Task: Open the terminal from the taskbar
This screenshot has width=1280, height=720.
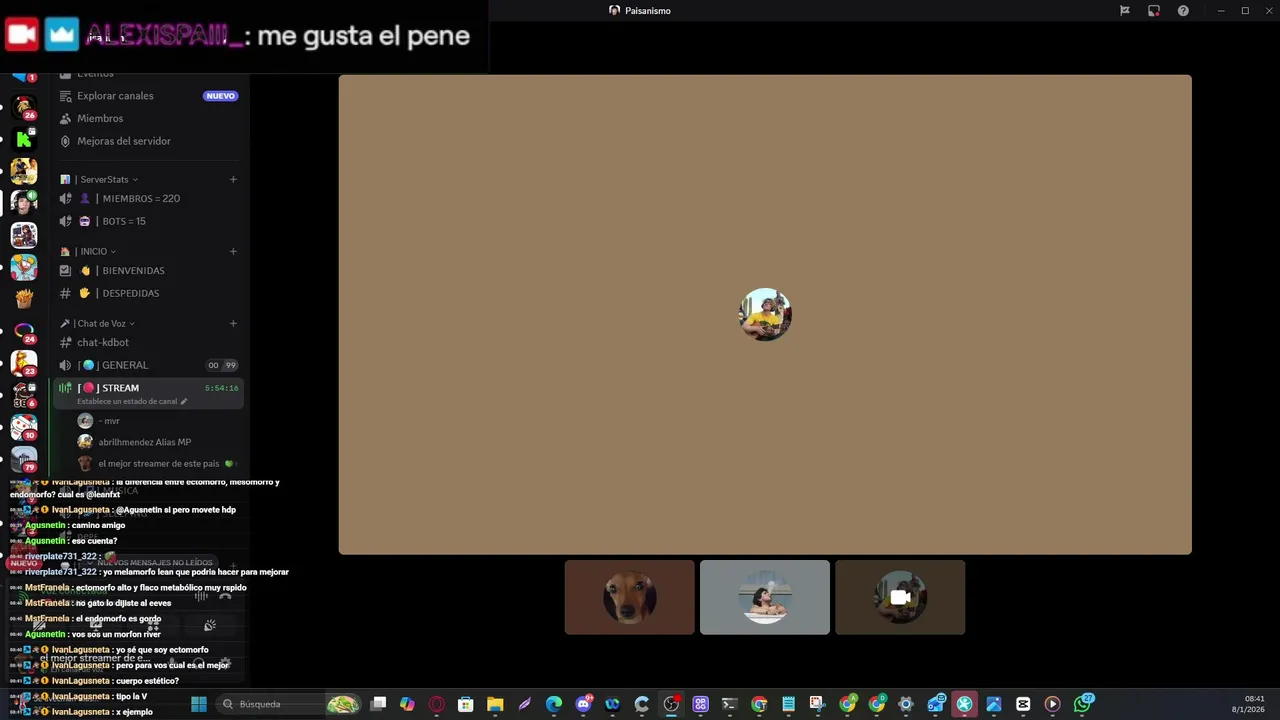Action: pyautogui.click(x=729, y=704)
